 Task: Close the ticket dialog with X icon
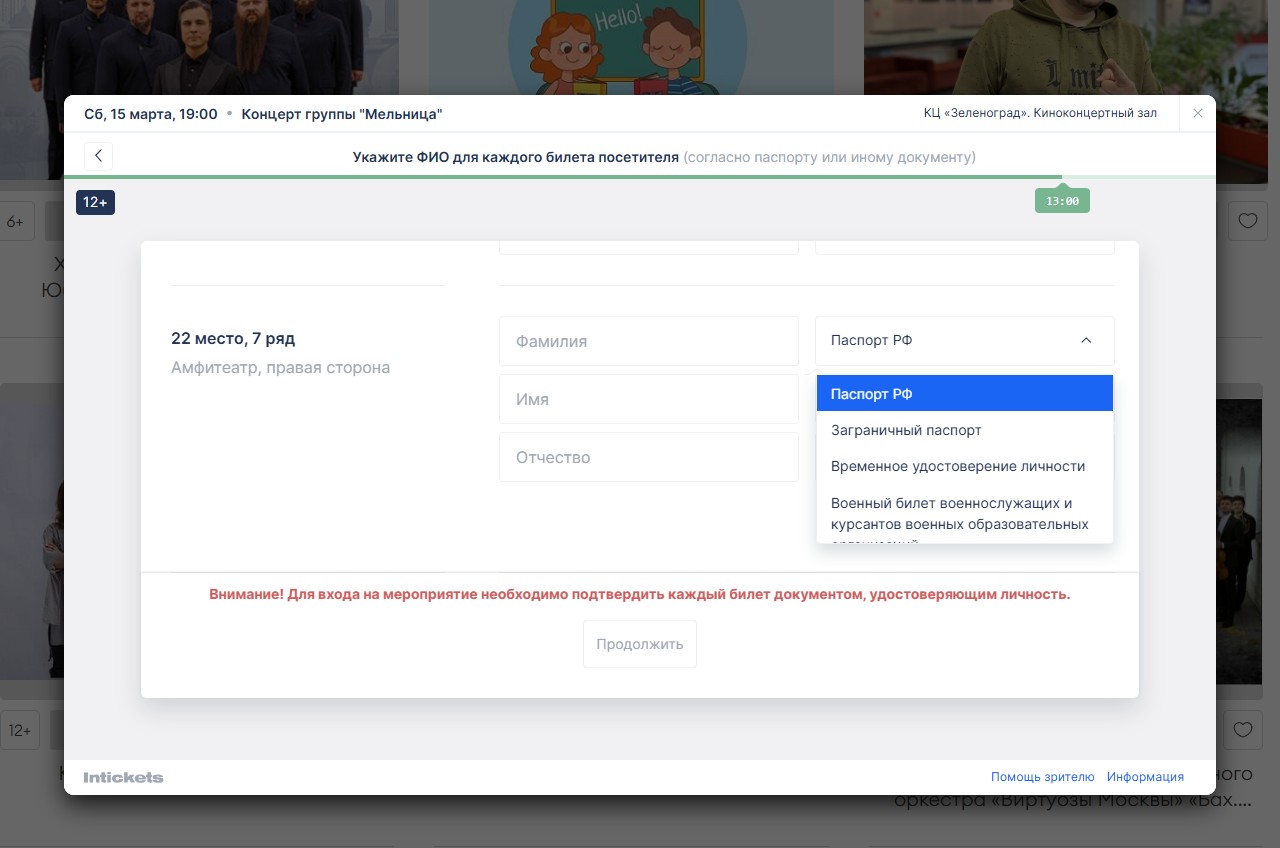click(x=1197, y=114)
